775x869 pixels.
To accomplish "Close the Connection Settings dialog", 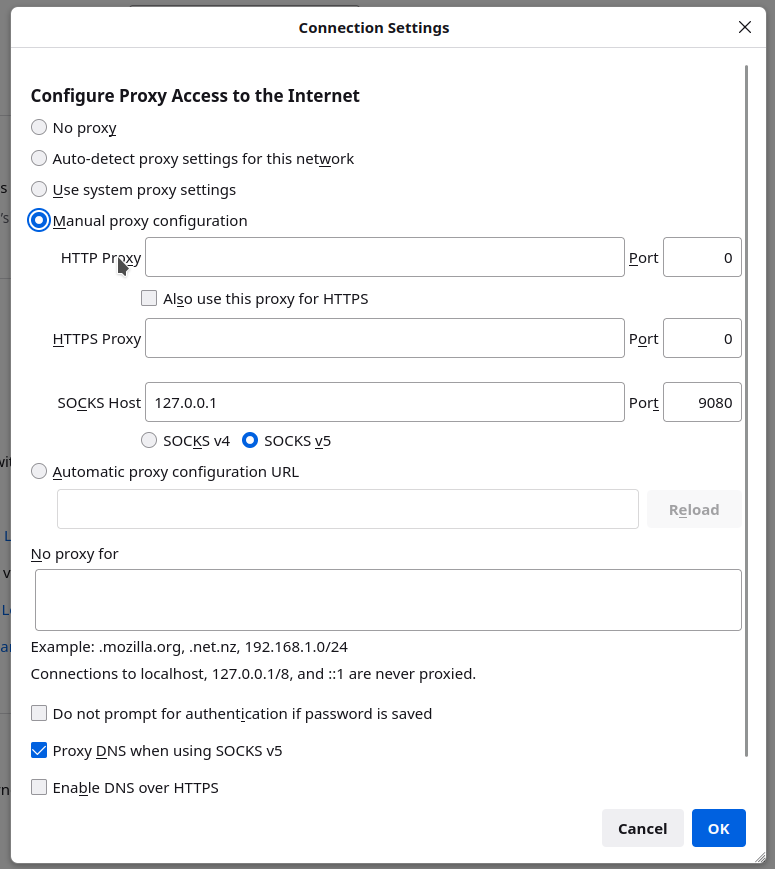I will click(x=744, y=27).
